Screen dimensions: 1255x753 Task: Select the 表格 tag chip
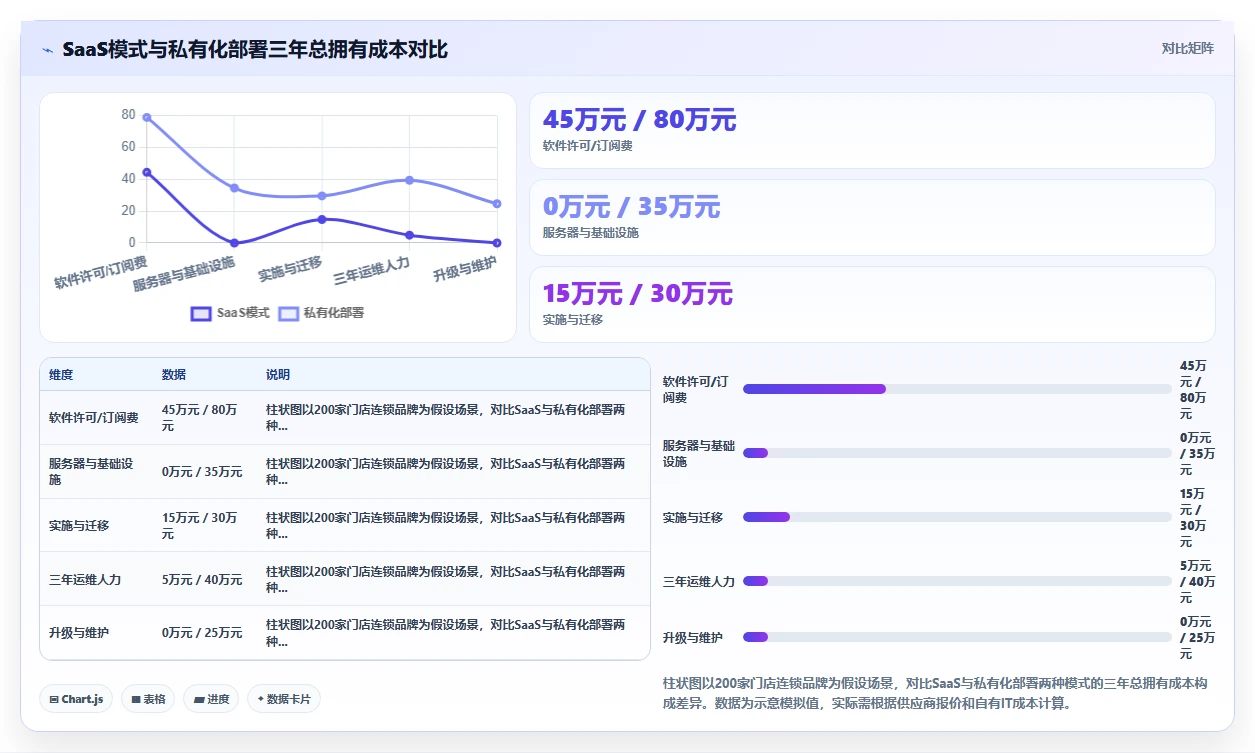click(x=149, y=699)
